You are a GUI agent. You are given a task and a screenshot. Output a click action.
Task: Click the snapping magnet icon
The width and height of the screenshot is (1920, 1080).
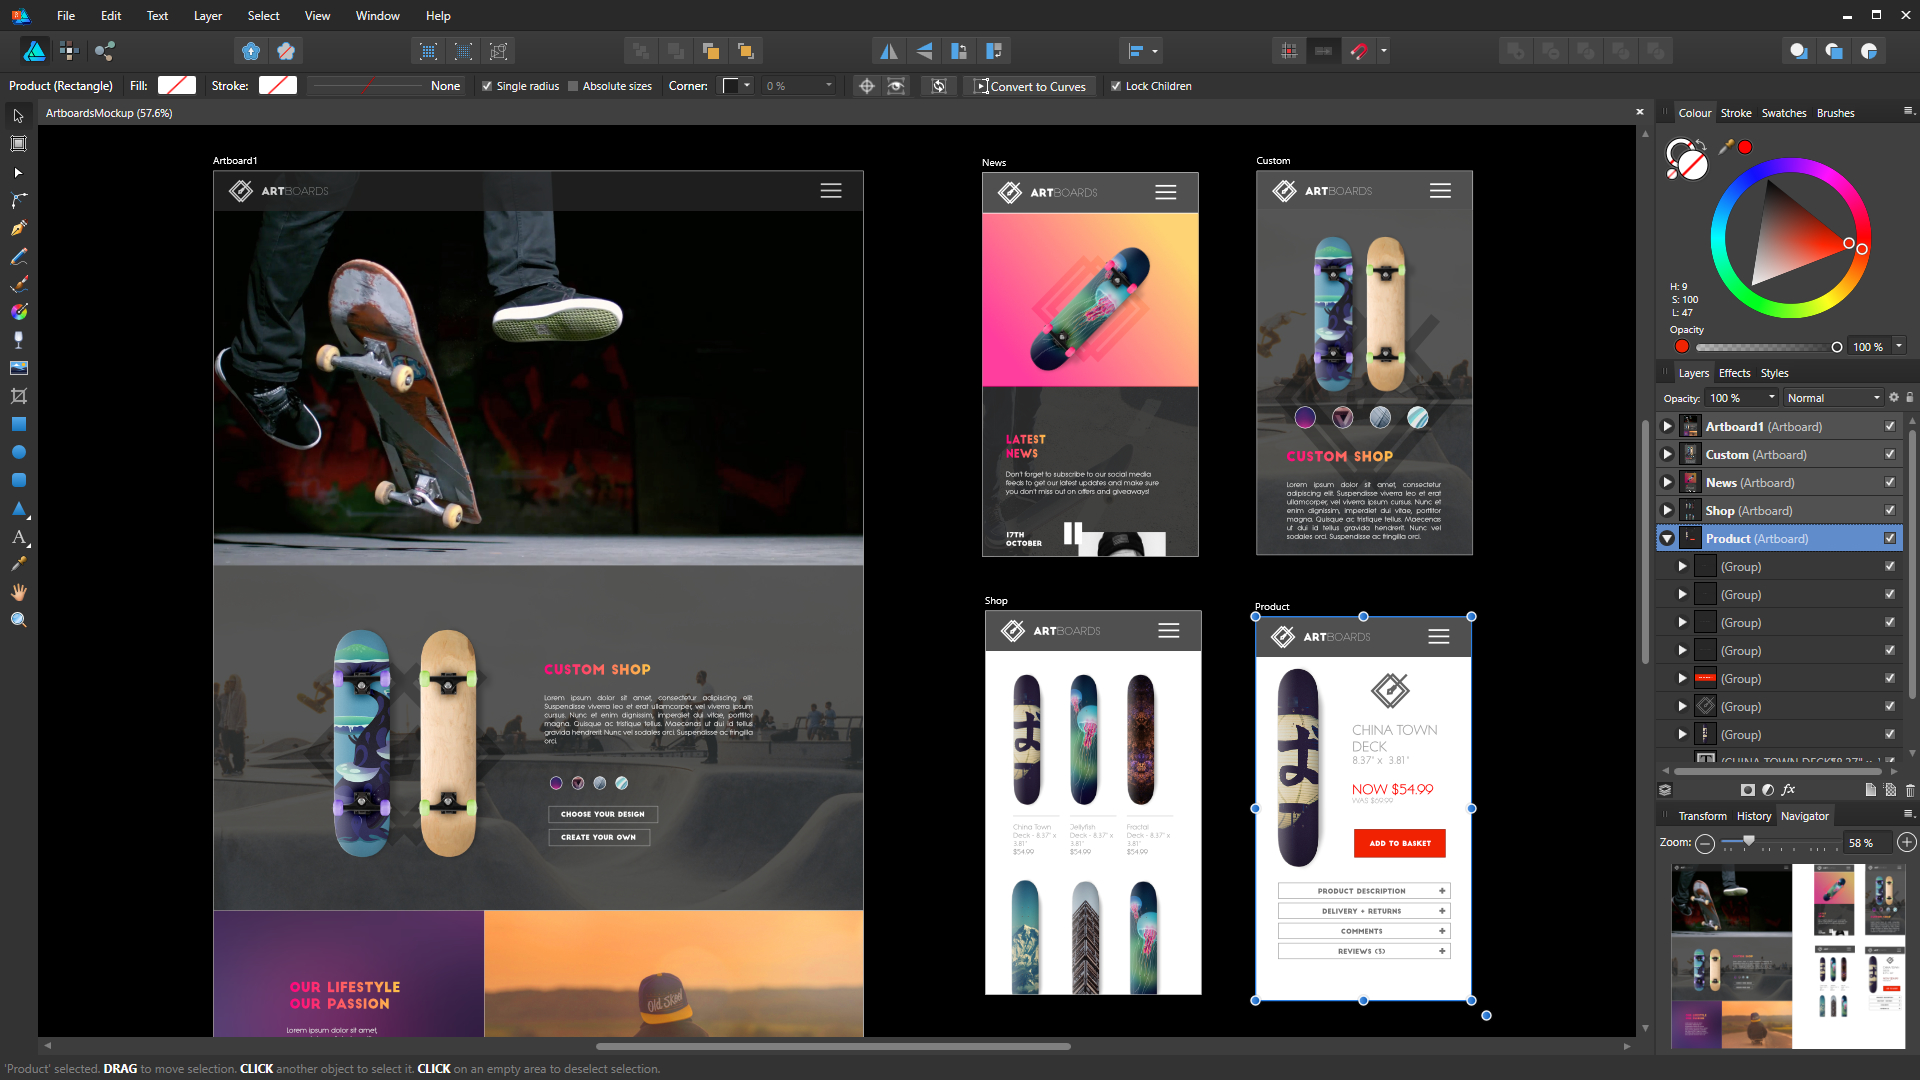(x=1359, y=51)
